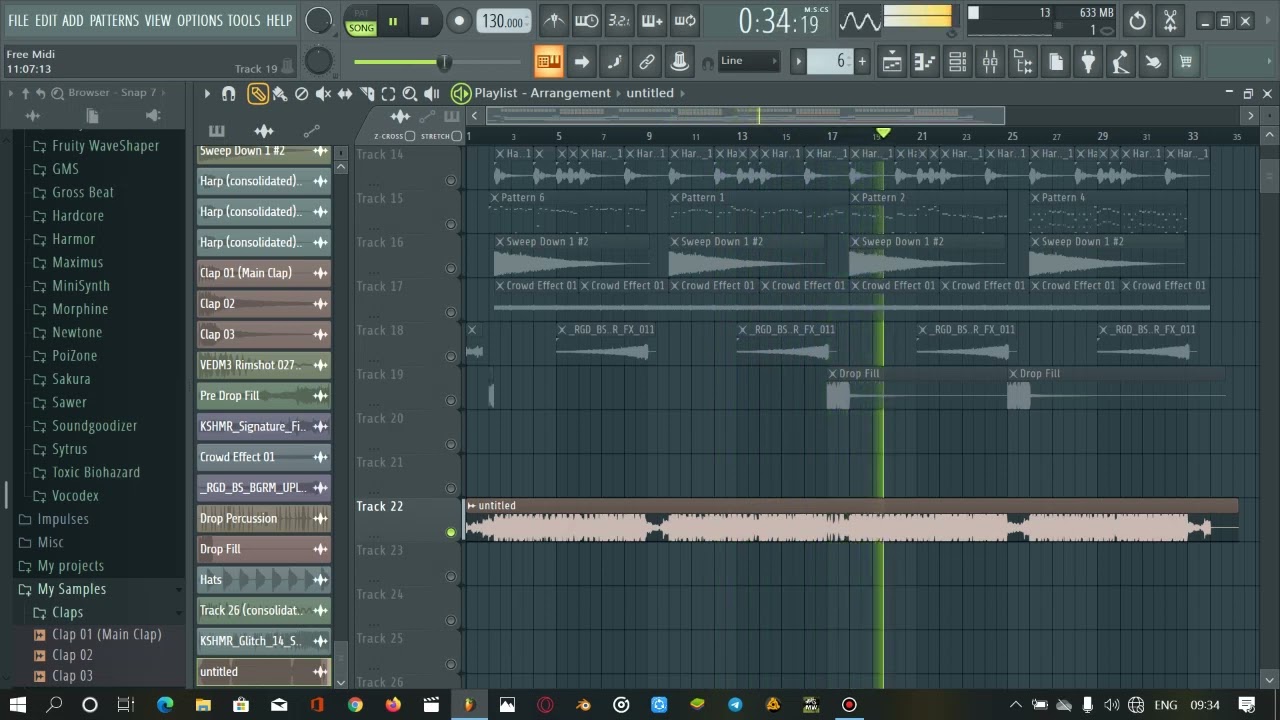Click the step editing arrow icon

pyautogui.click(x=581, y=62)
